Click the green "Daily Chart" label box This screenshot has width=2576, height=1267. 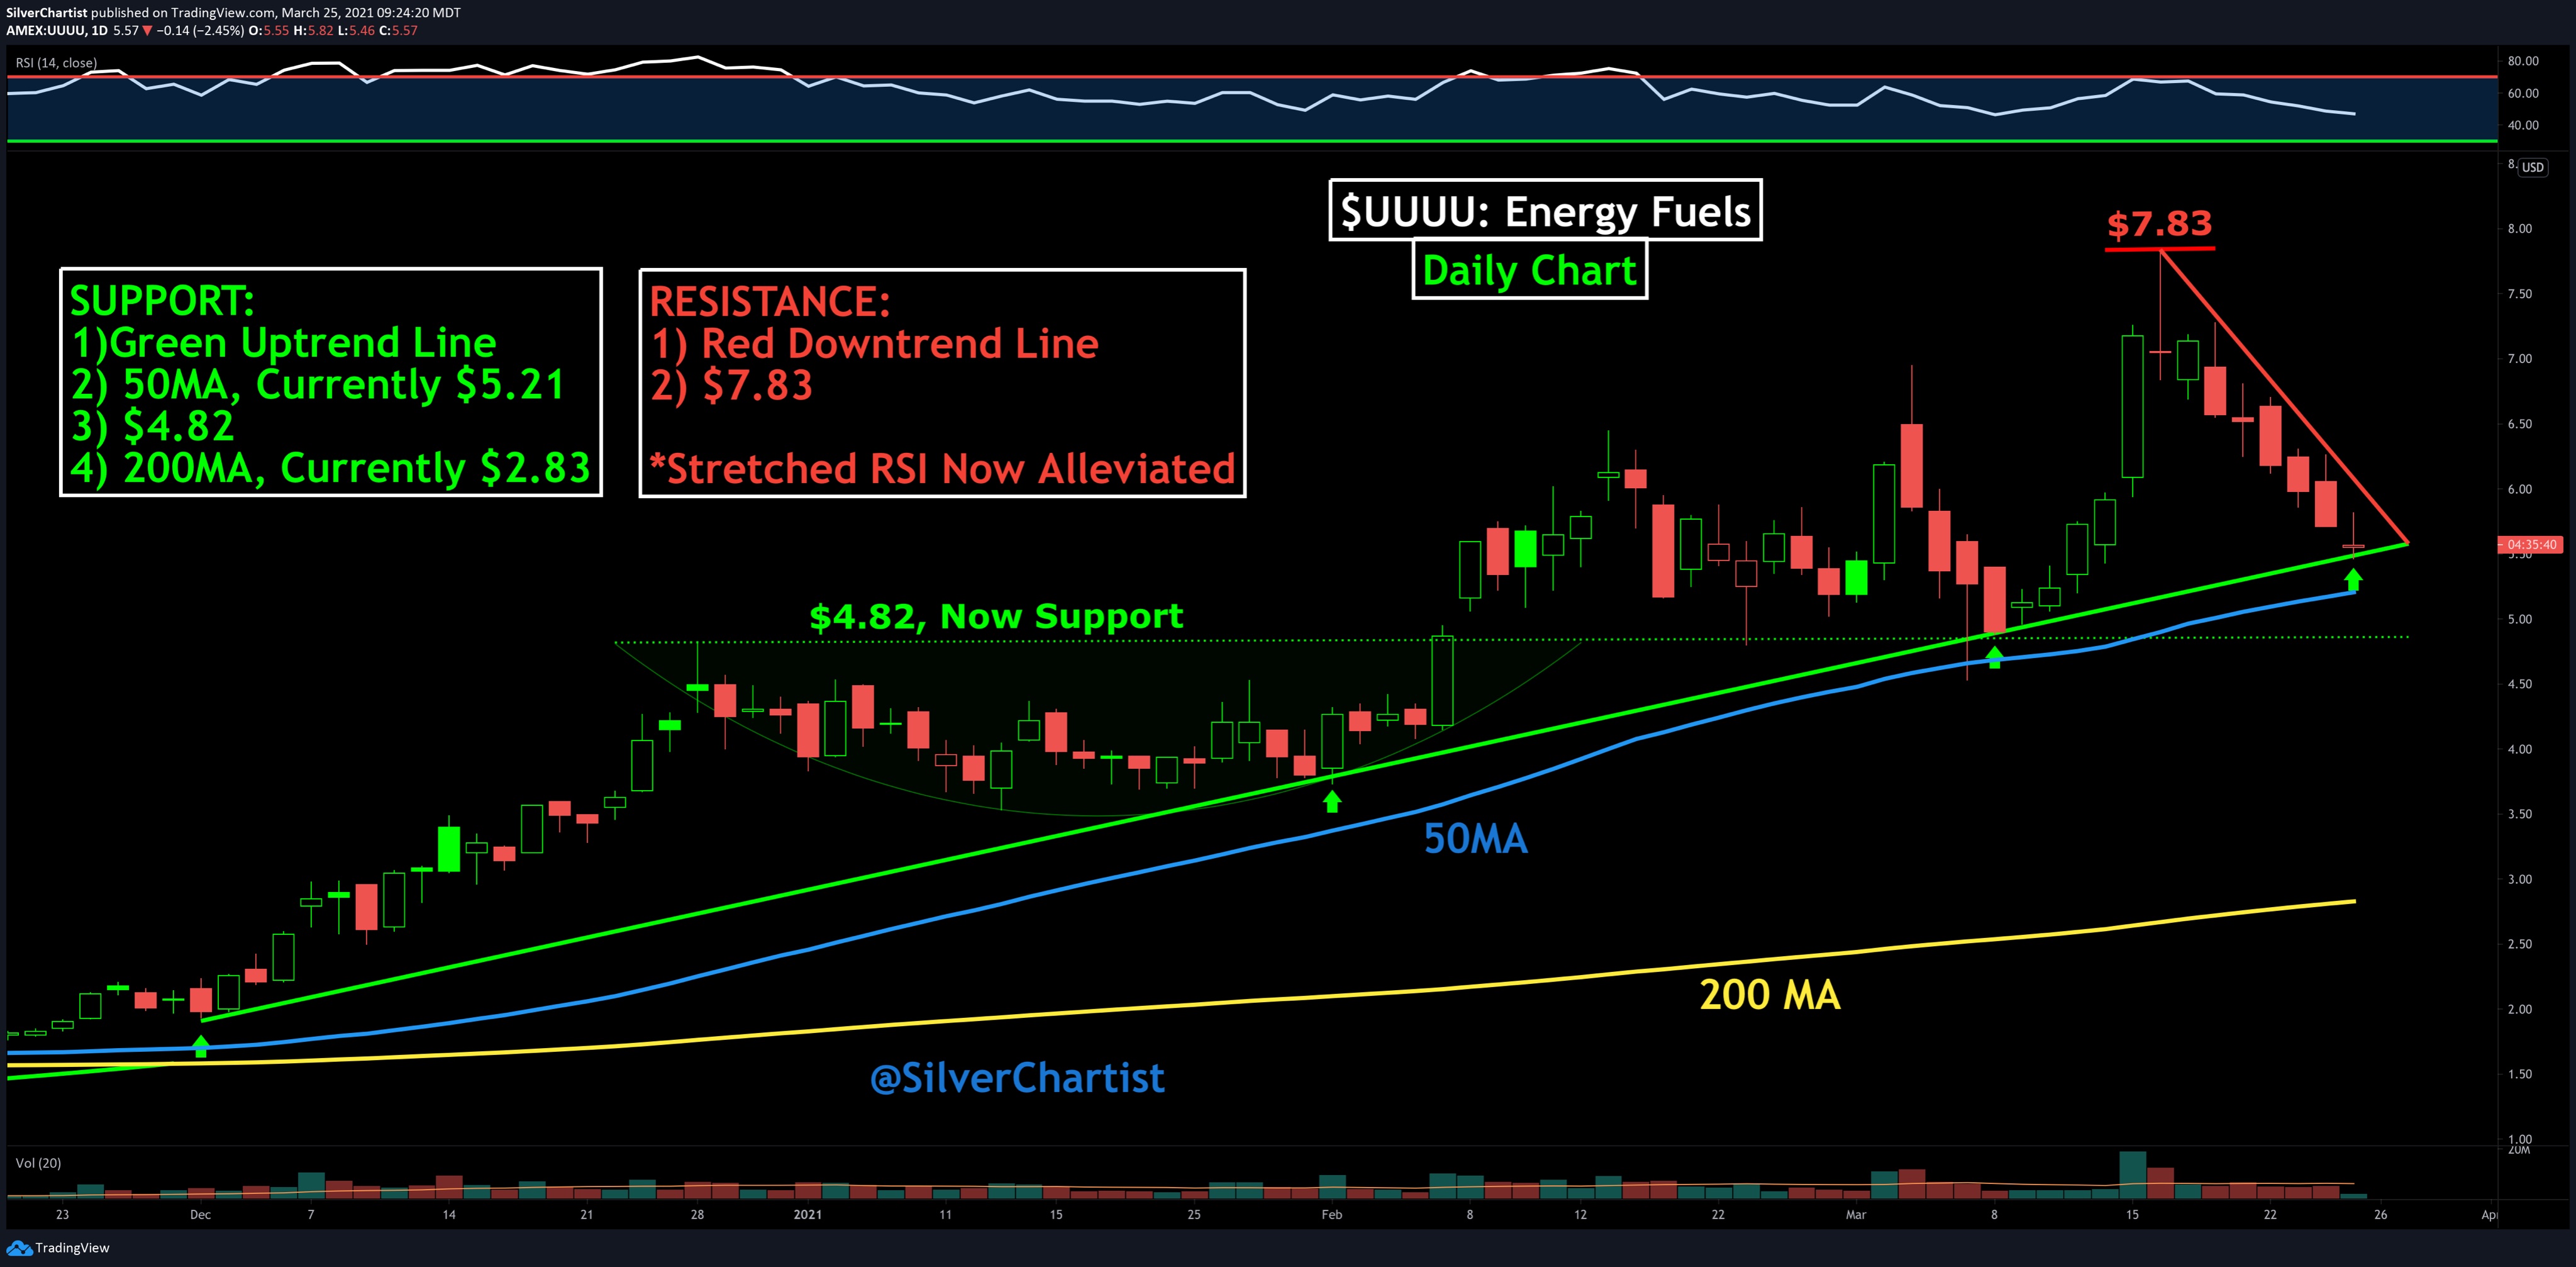[x=1529, y=270]
